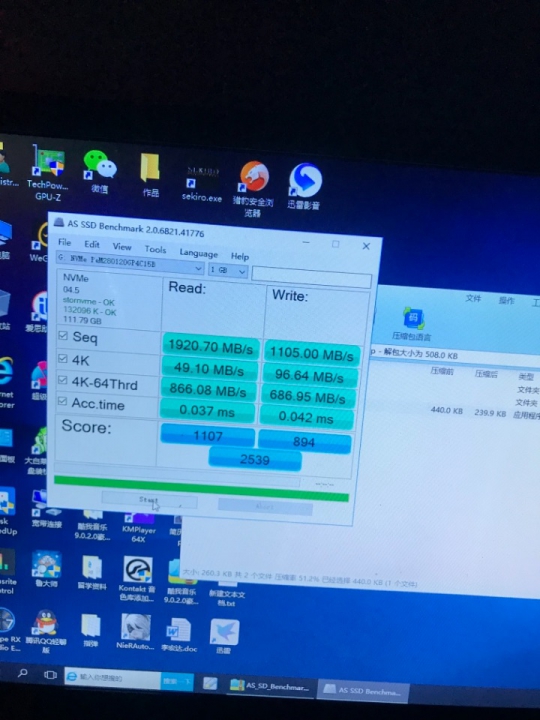Toggle the Acc.time checkbox
The height and width of the screenshot is (720, 540).
[62, 401]
